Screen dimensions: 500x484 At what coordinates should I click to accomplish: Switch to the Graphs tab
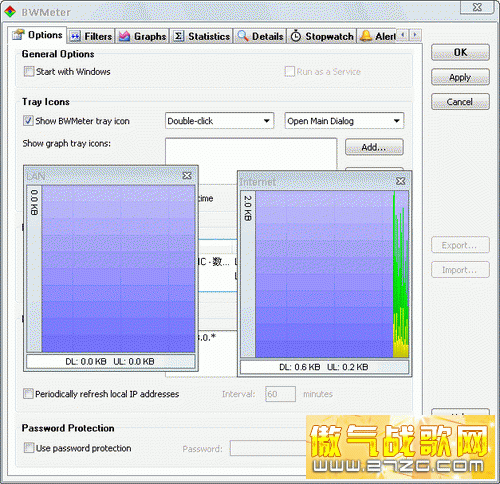(x=143, y=36)
